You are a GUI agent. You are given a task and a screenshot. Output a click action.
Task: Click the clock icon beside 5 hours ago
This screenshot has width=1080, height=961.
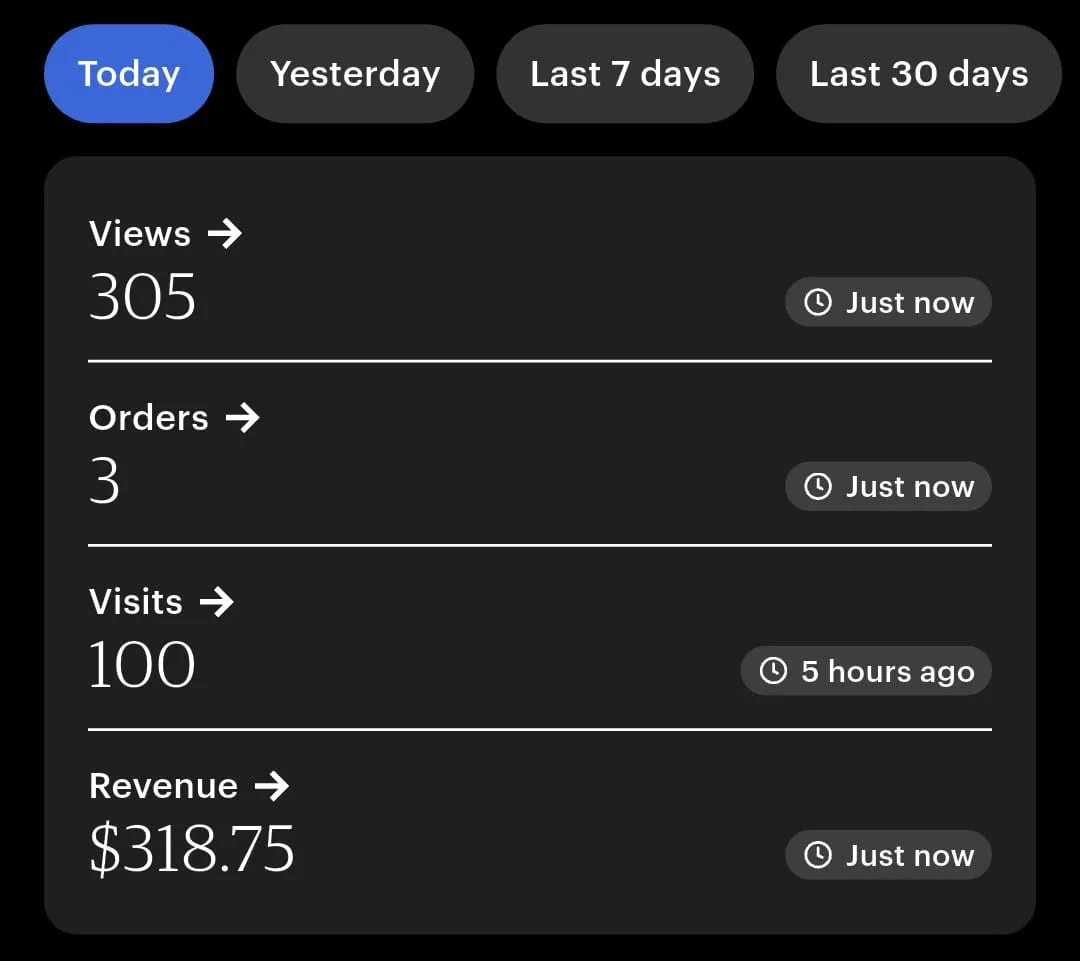tap(773, 671)
